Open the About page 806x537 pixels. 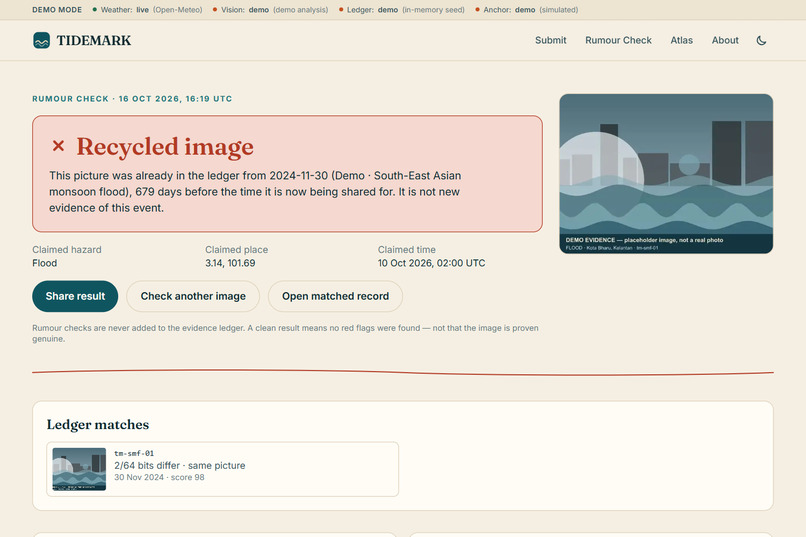tap(725, 40)
